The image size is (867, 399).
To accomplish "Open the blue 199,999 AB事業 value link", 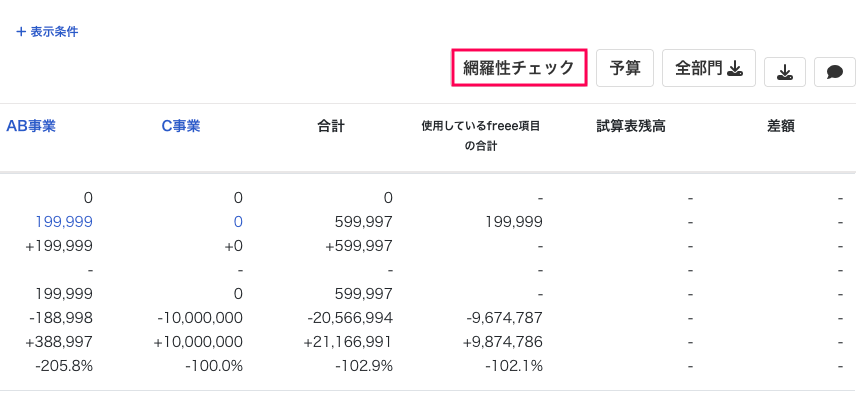I will tap(64, 222).
